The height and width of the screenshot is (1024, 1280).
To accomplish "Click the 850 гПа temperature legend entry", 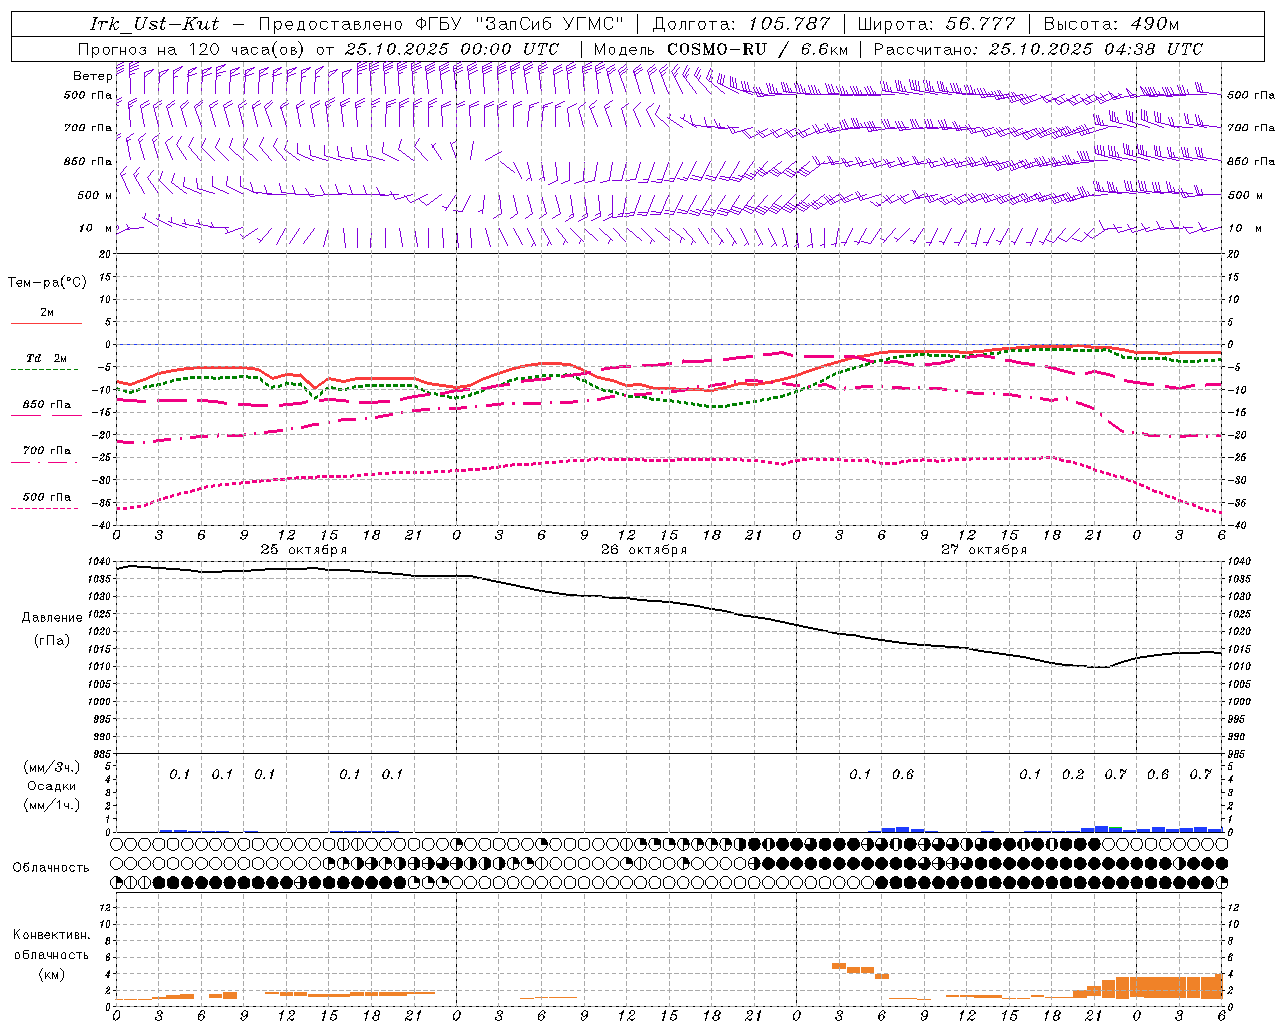I will coord(47,405).
